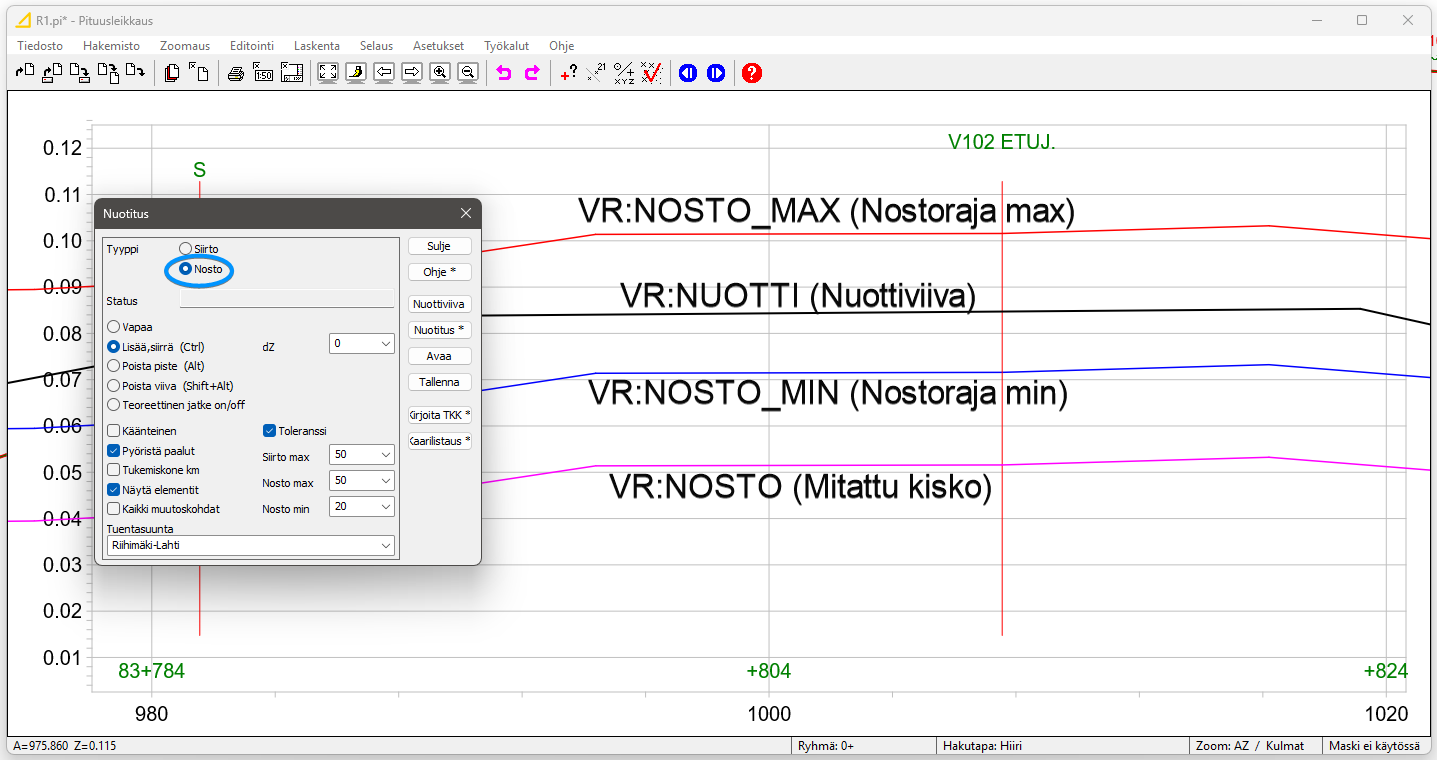This screenshot has height=760, width=1437.
Task: Select the Siirto type radio button
Action: point(184,248)
